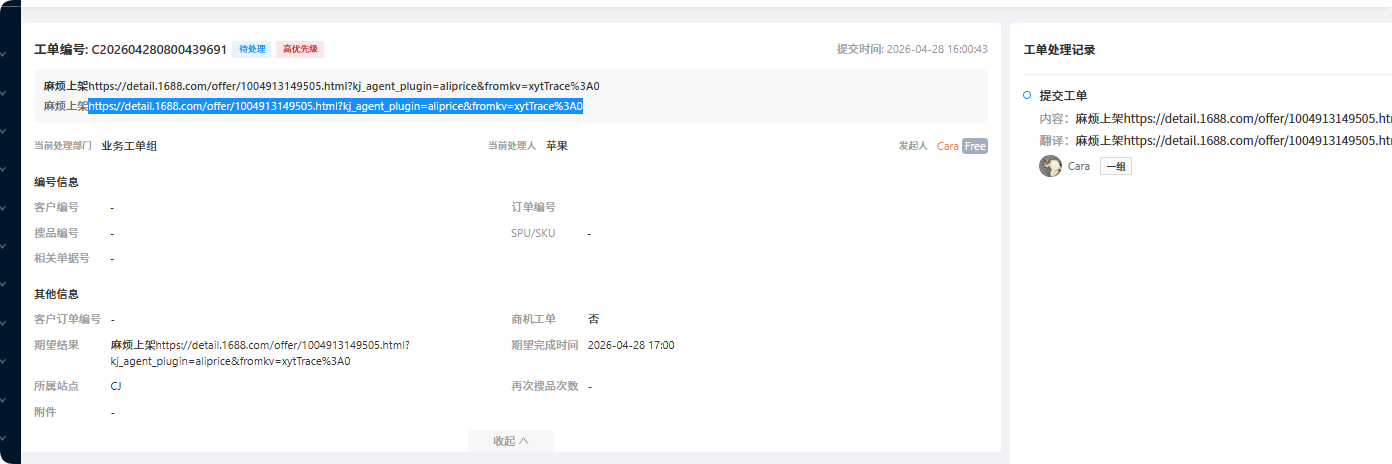Click the 编号信息 section heading
This screenshot has height=464, width=1392.
pyautogui.click(x=56, y=182)
